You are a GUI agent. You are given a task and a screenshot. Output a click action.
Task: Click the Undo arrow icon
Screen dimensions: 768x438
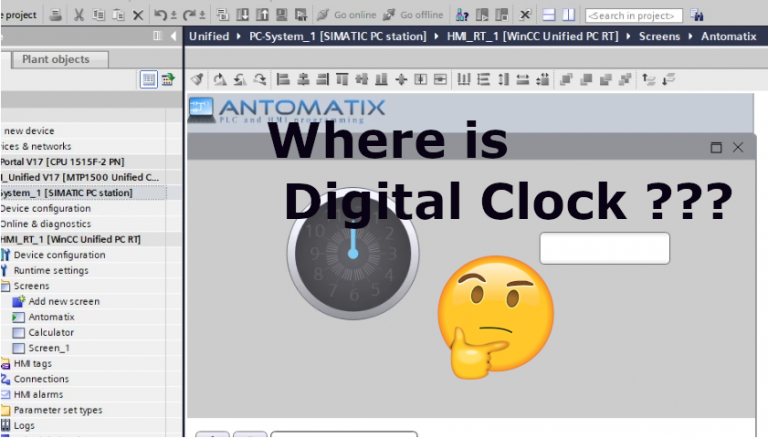pyautogui.click(x=160, y=15)
